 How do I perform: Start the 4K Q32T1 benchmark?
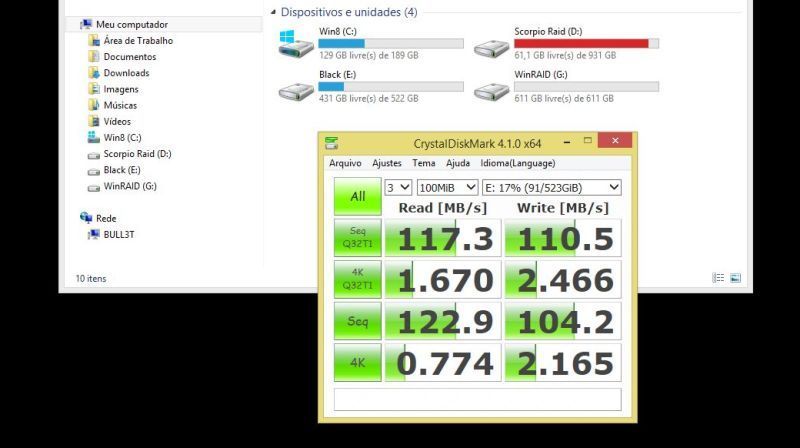point(357,279)
